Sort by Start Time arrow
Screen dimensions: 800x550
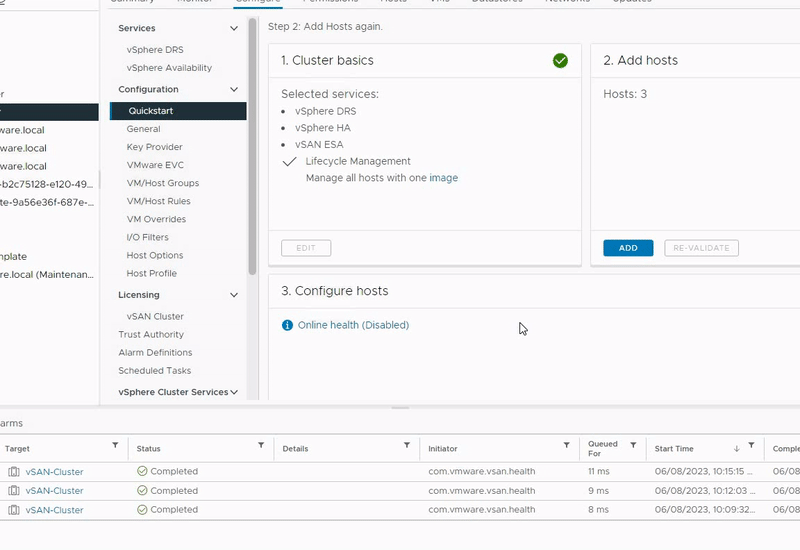(736, 449)
